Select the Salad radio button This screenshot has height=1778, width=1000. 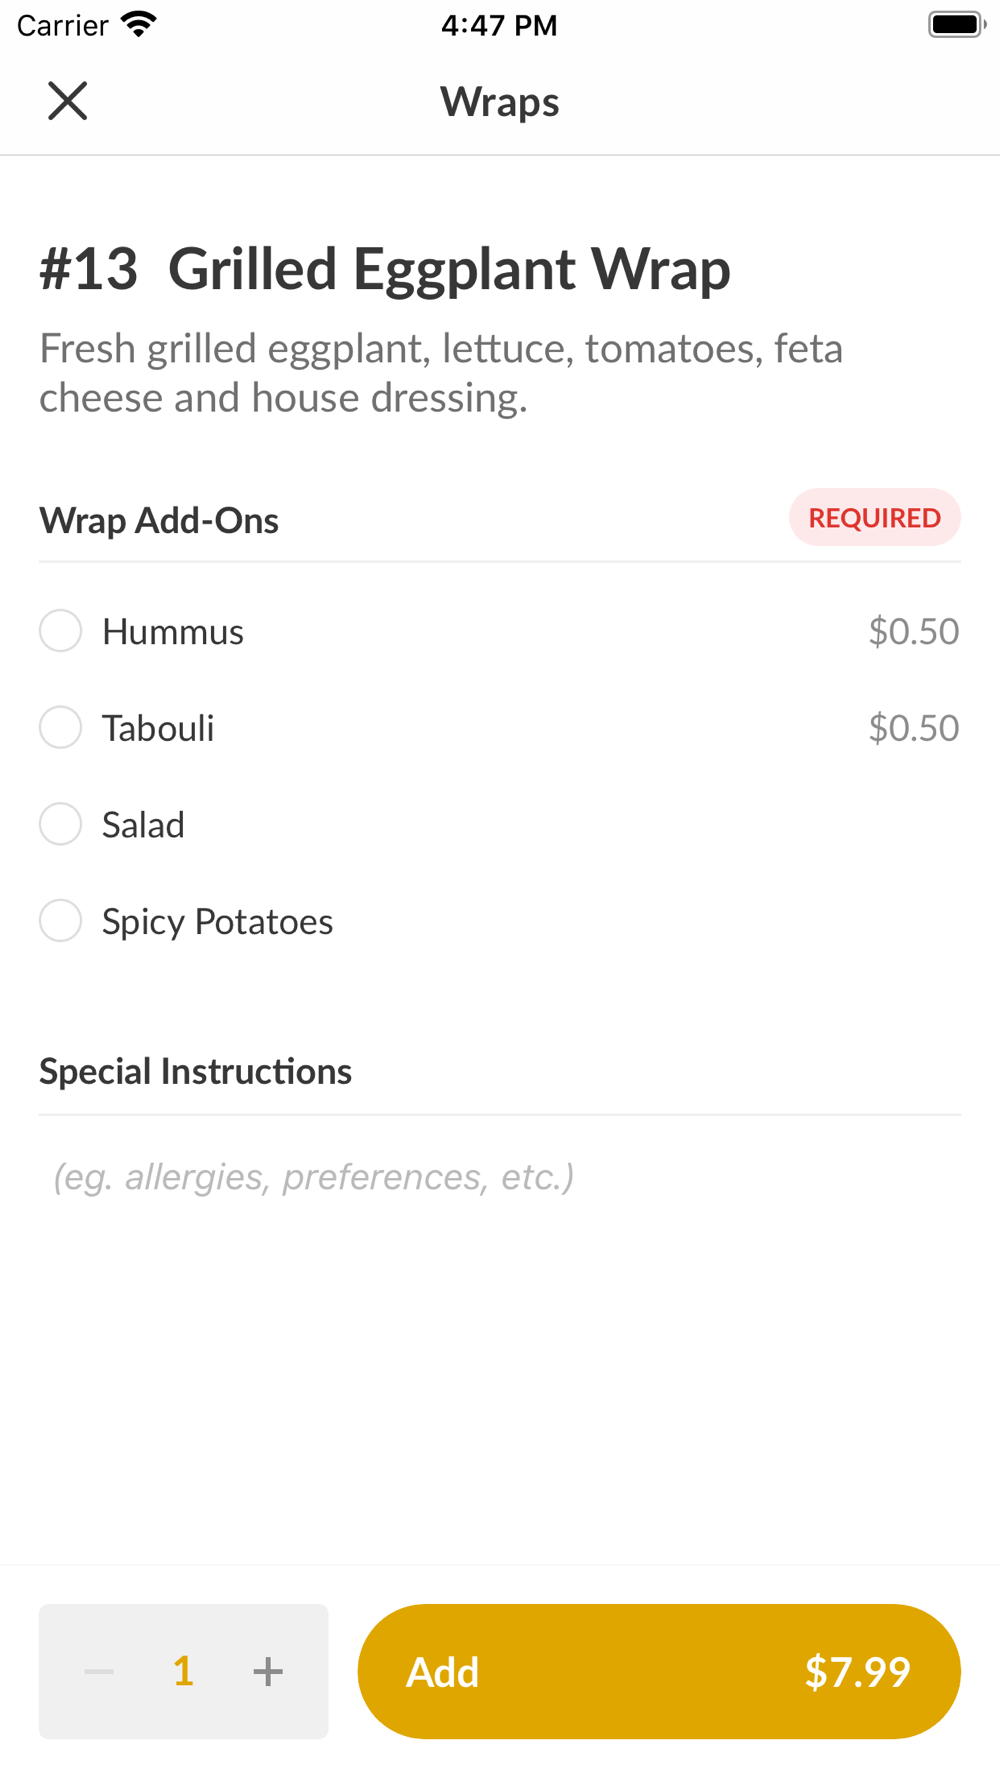point(60,825)
